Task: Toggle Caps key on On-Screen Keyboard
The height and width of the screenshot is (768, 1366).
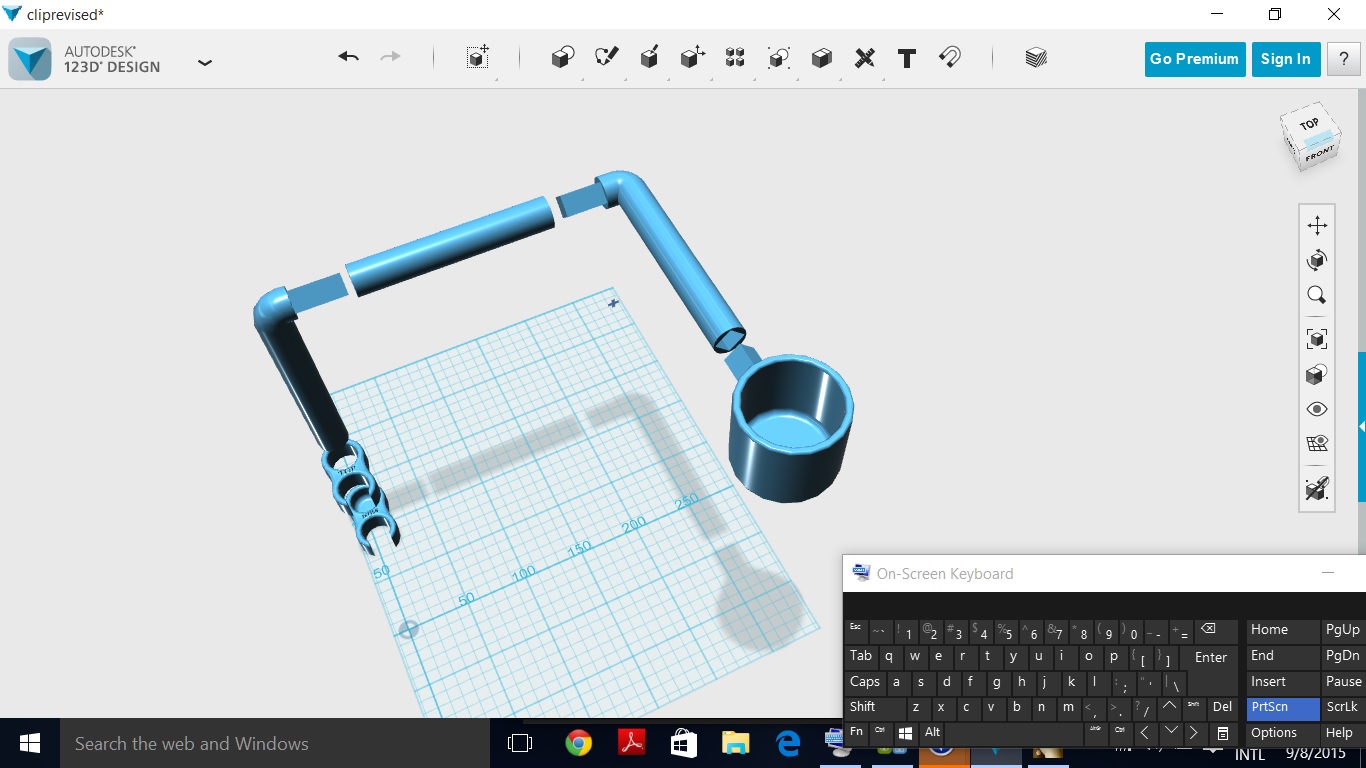Action: point(864,683)
